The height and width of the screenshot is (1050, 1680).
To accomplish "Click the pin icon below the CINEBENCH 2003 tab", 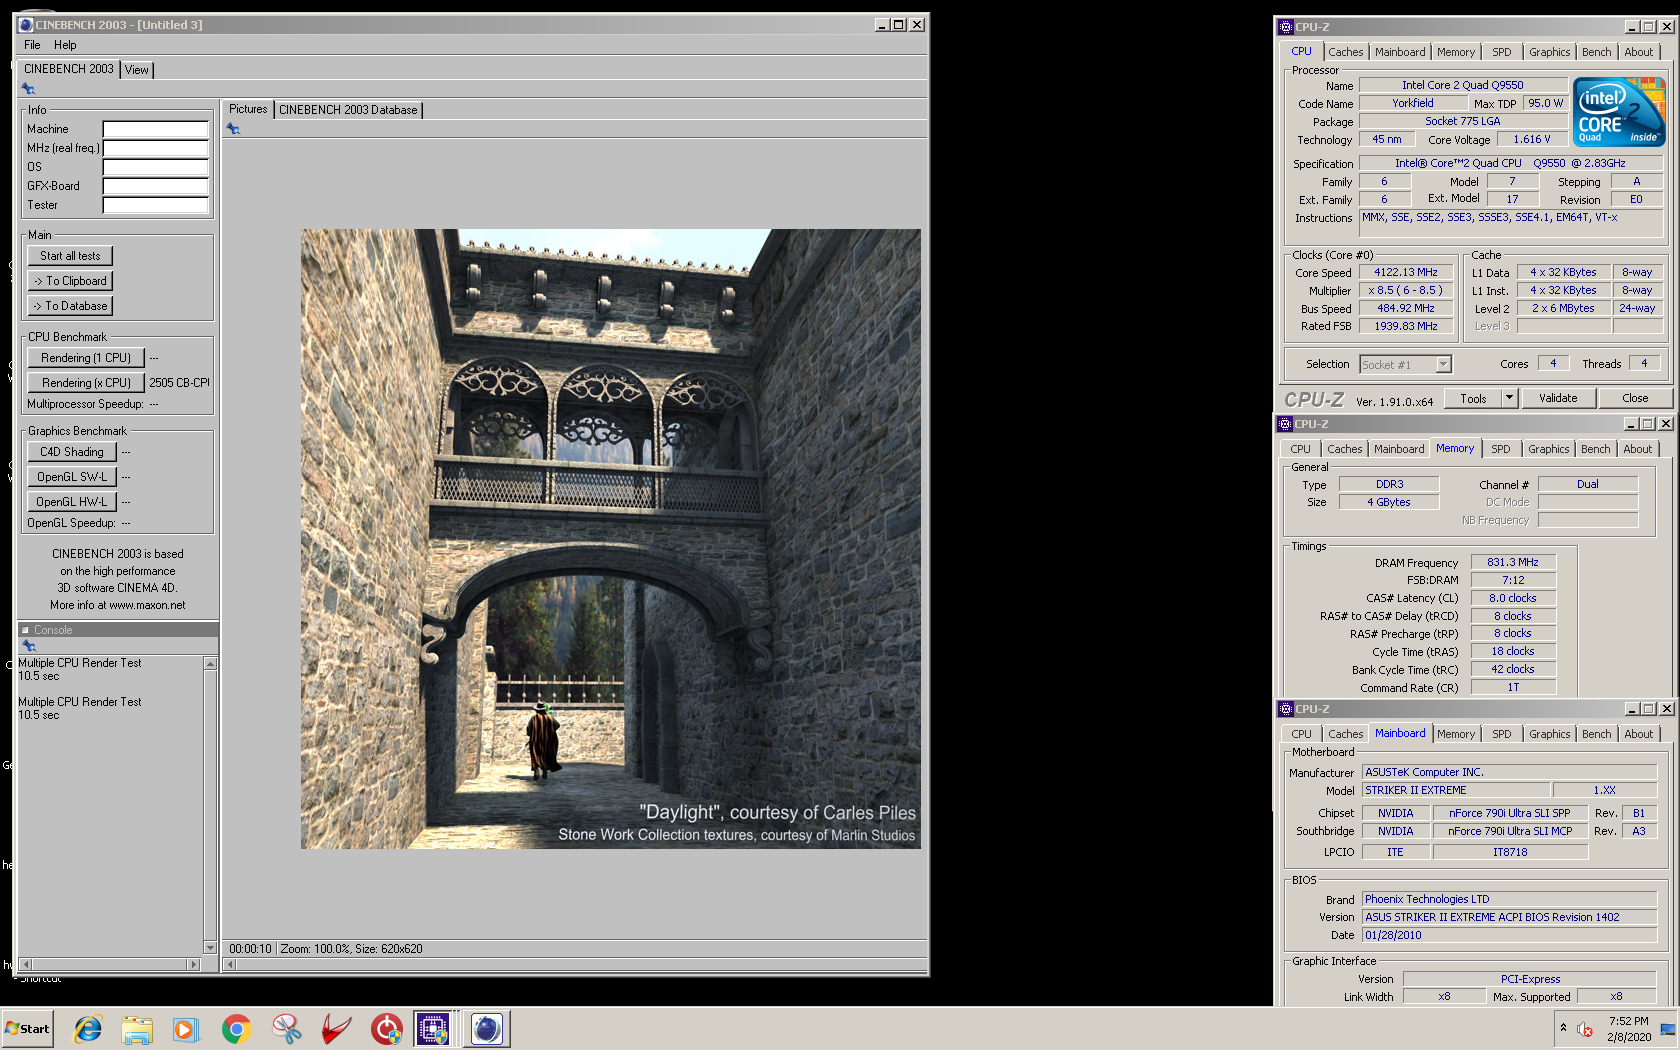I will coord(29,89).
